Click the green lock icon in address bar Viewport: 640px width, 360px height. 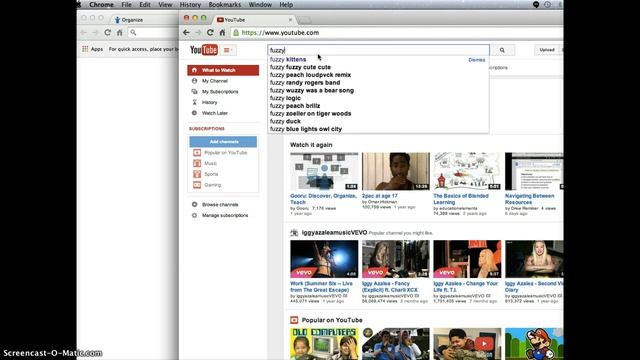pos(236,33)
